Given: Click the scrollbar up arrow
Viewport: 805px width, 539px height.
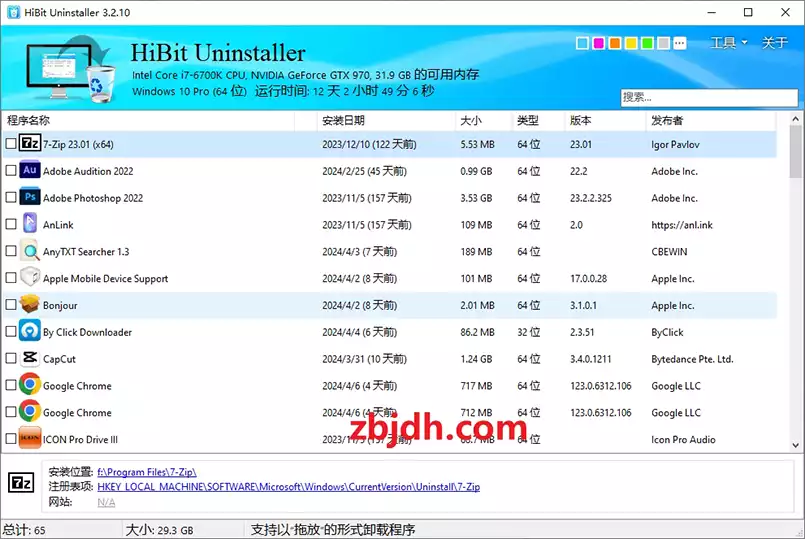Looking at the screenshot, I should 795,119.
